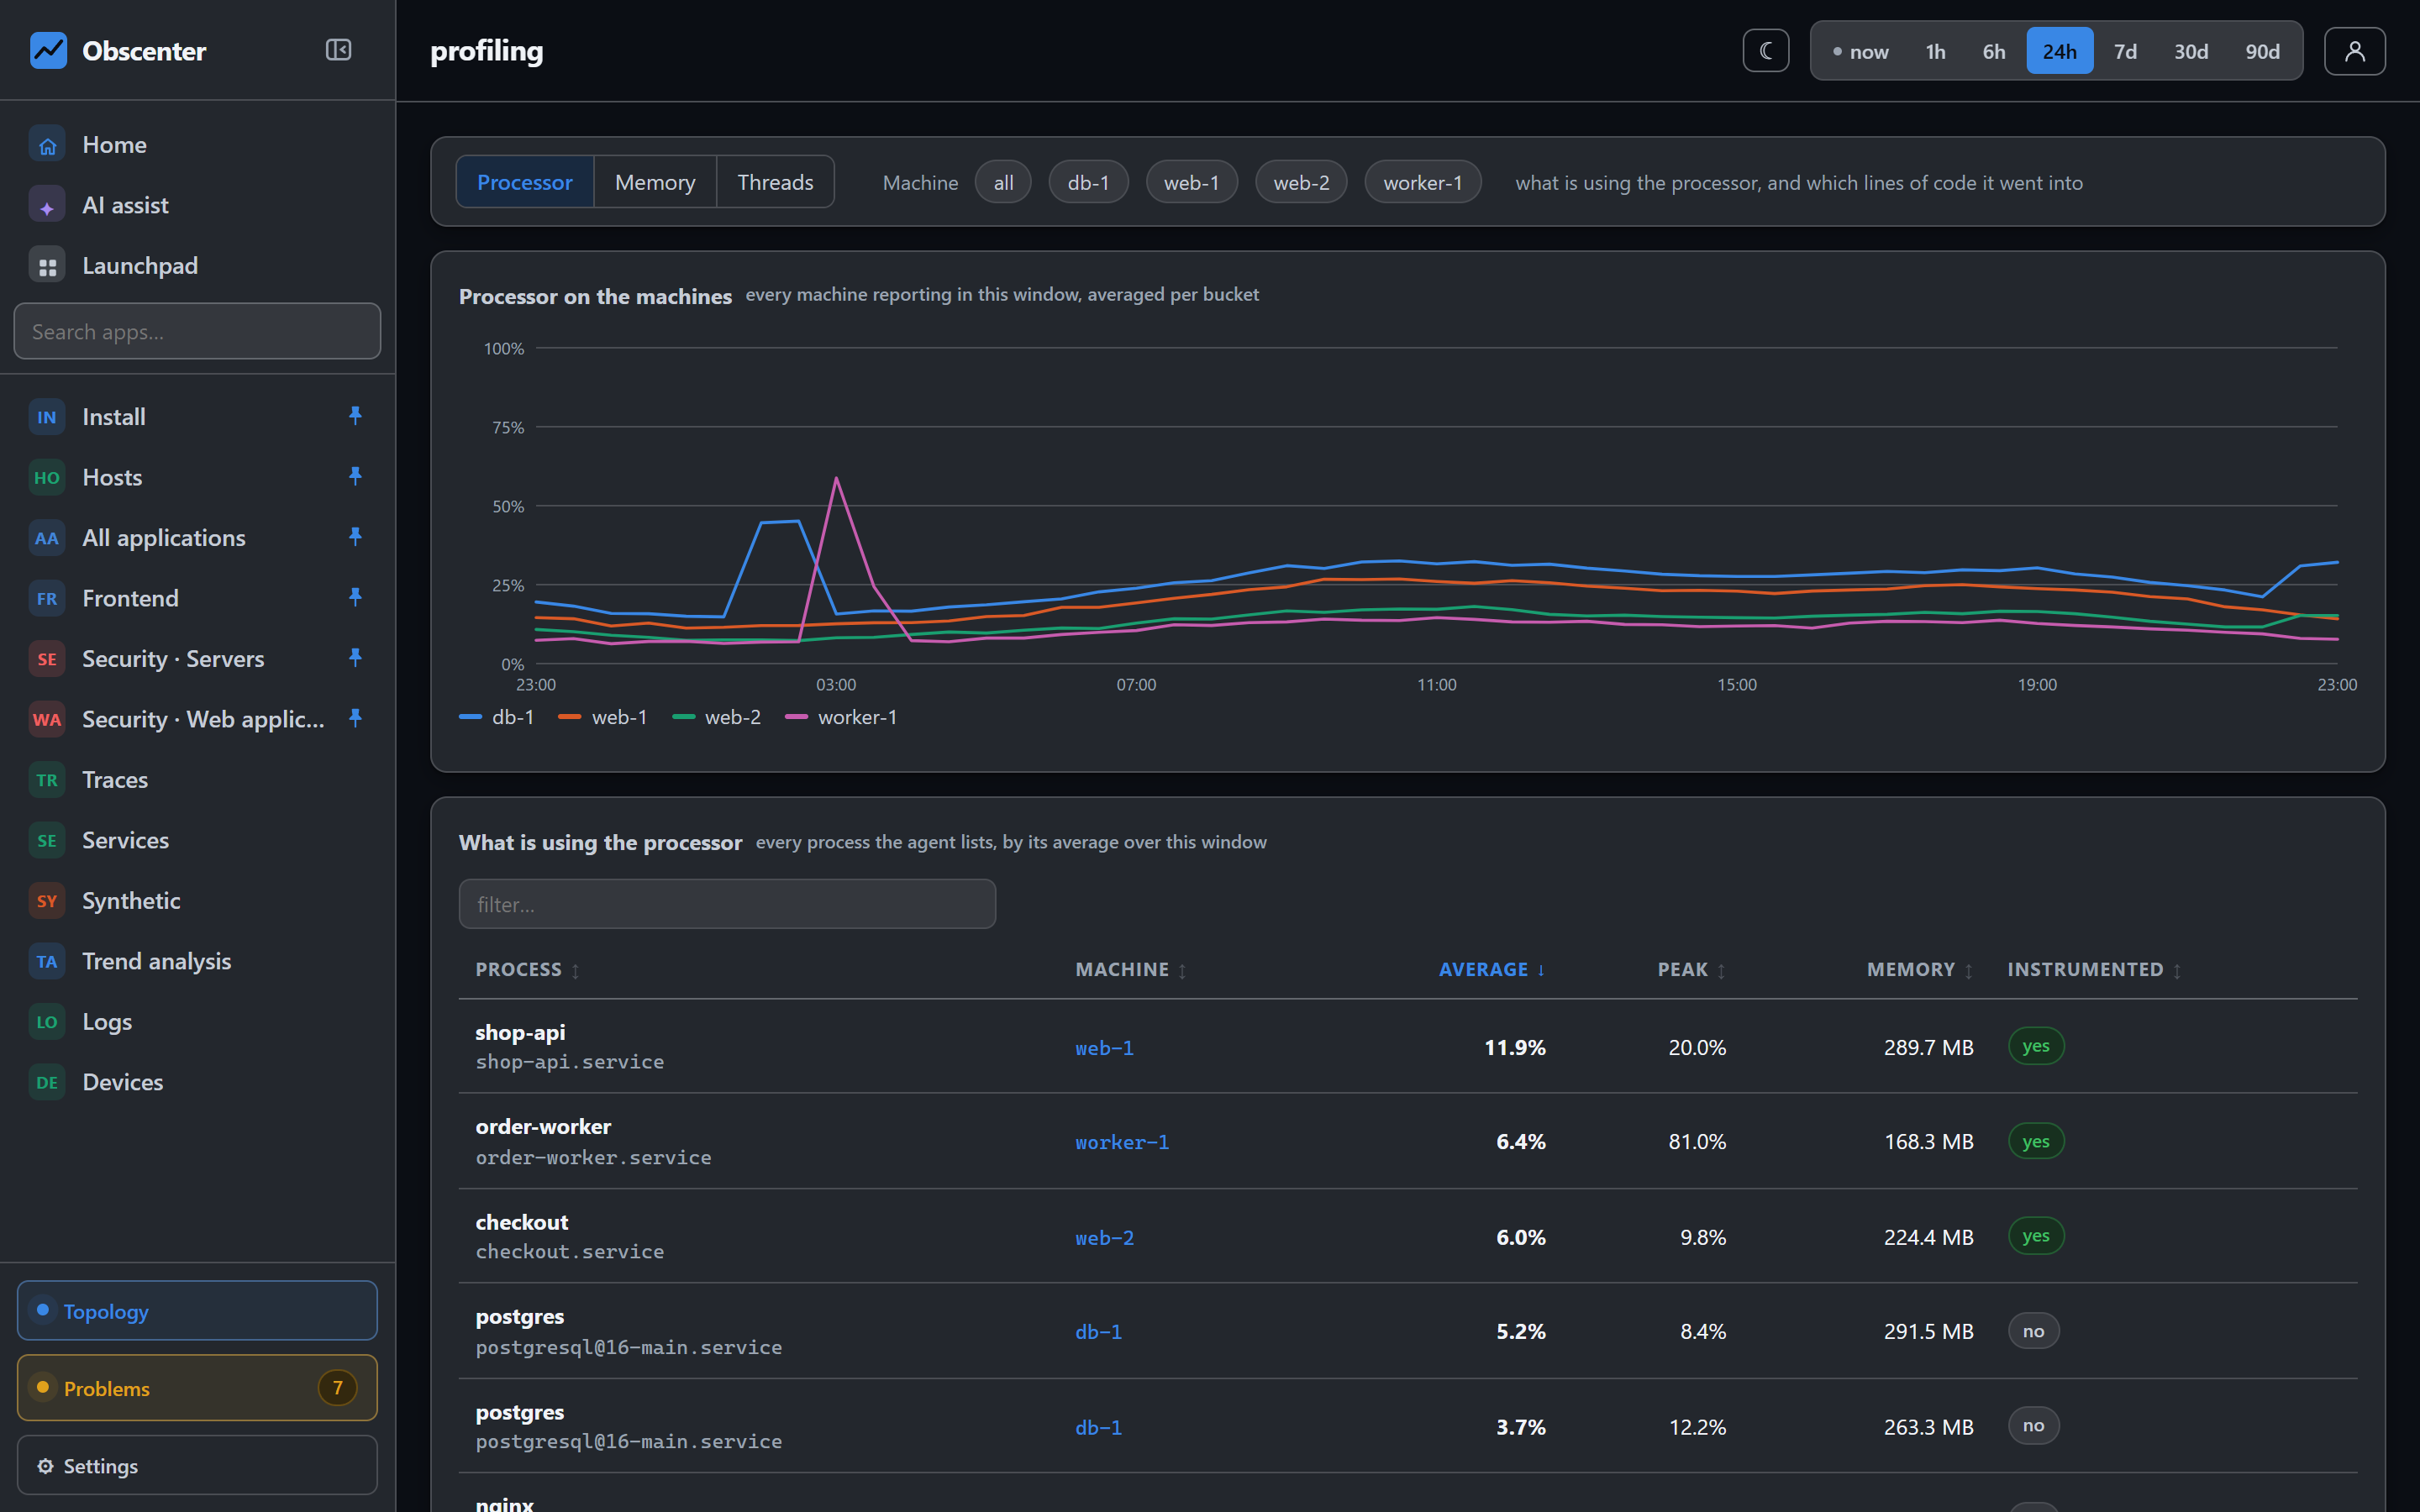Focus the process filter field

727,904
